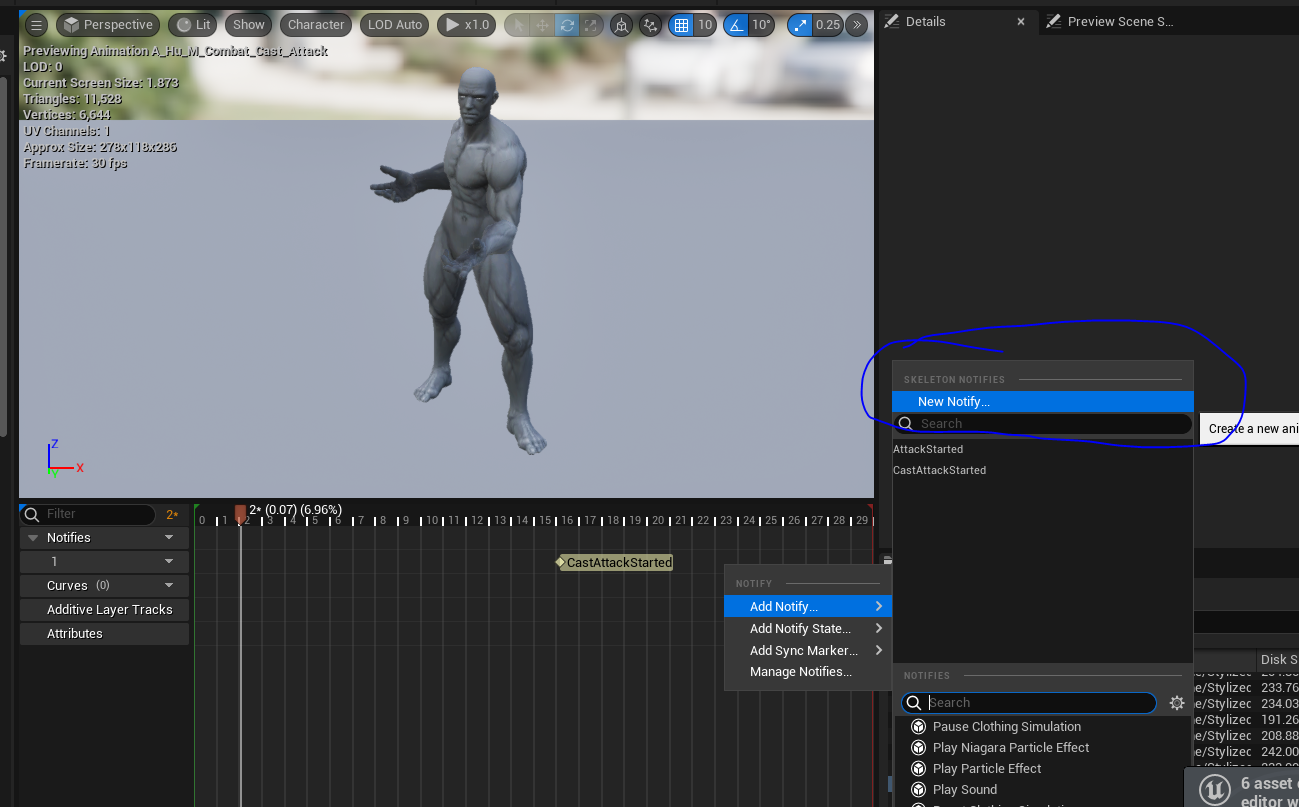Activate the scale gizmo tool

coord(591,25)
